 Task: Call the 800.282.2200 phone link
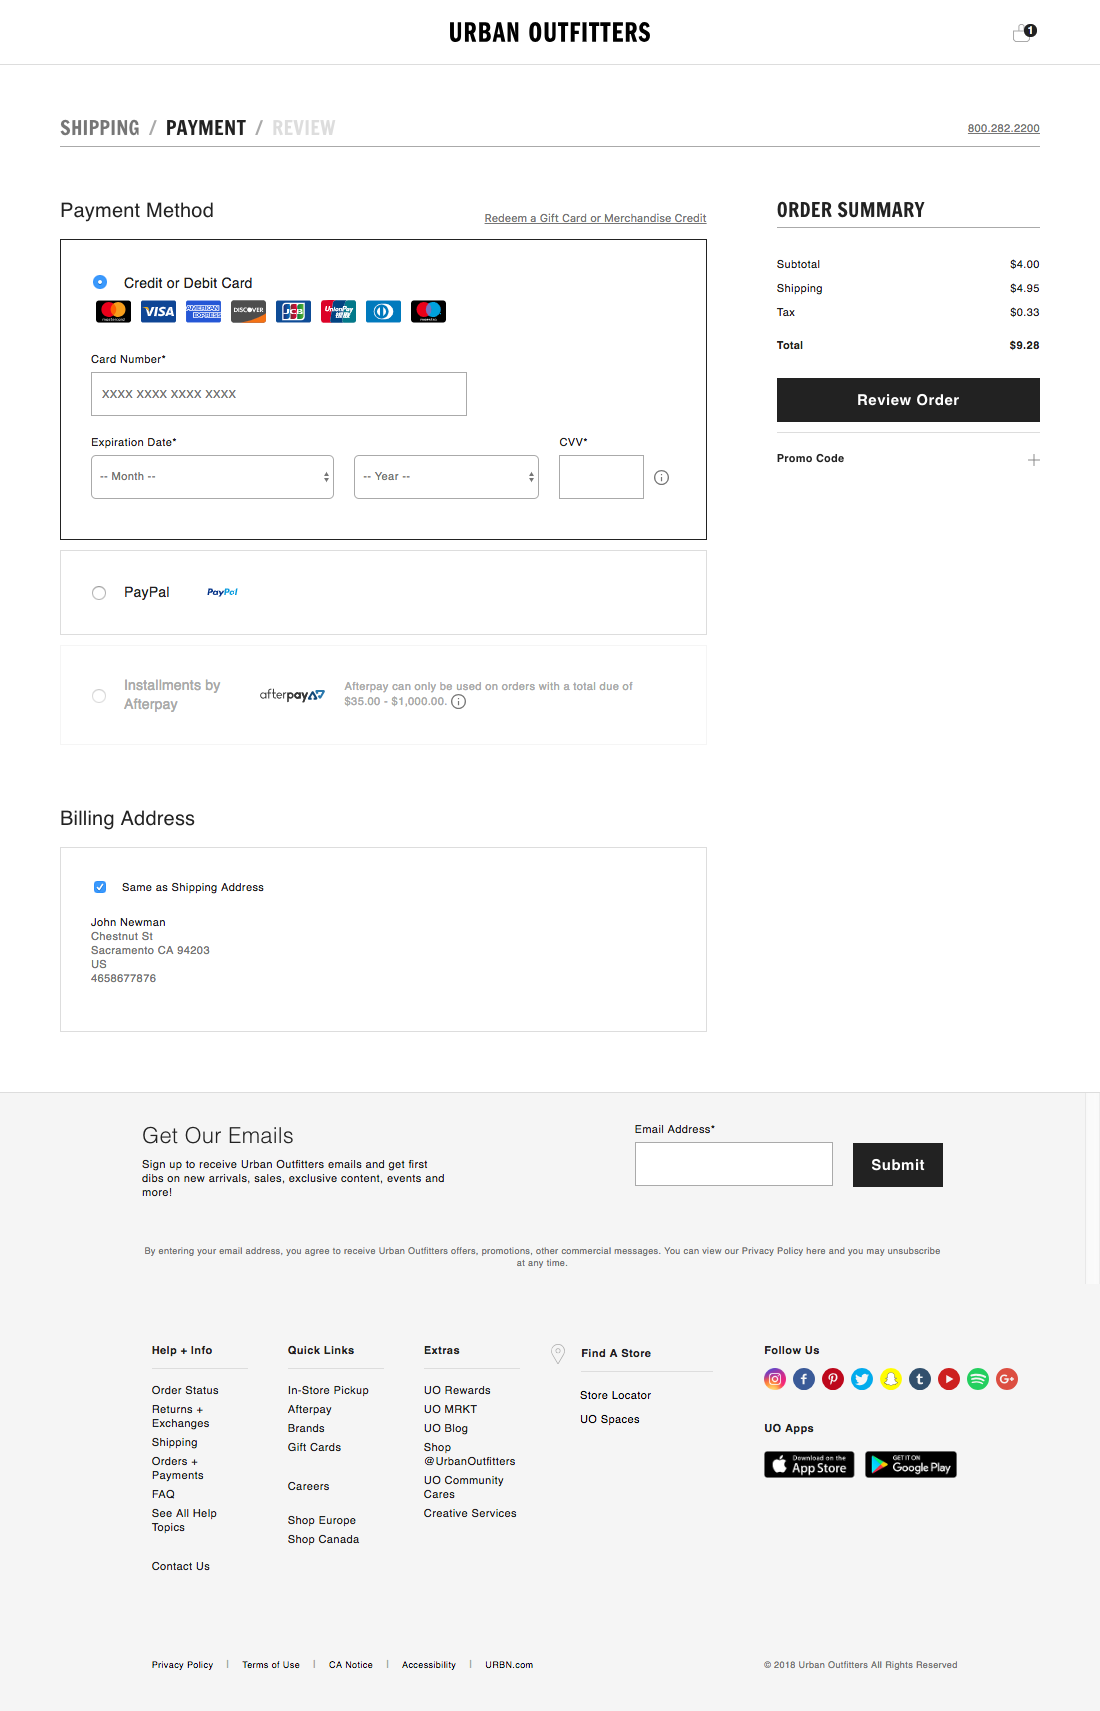[1003, 128]
